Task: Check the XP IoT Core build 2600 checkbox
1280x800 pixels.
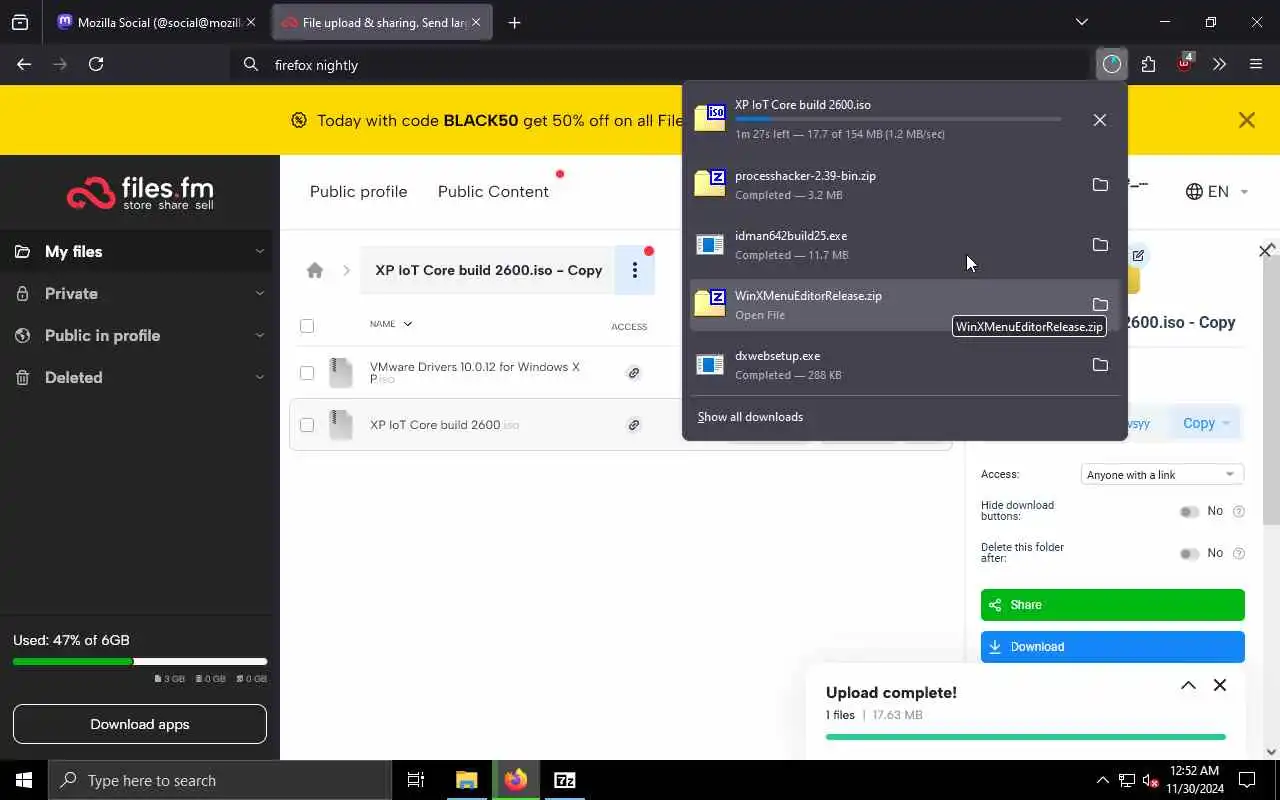Action: (x=307, y=425)
